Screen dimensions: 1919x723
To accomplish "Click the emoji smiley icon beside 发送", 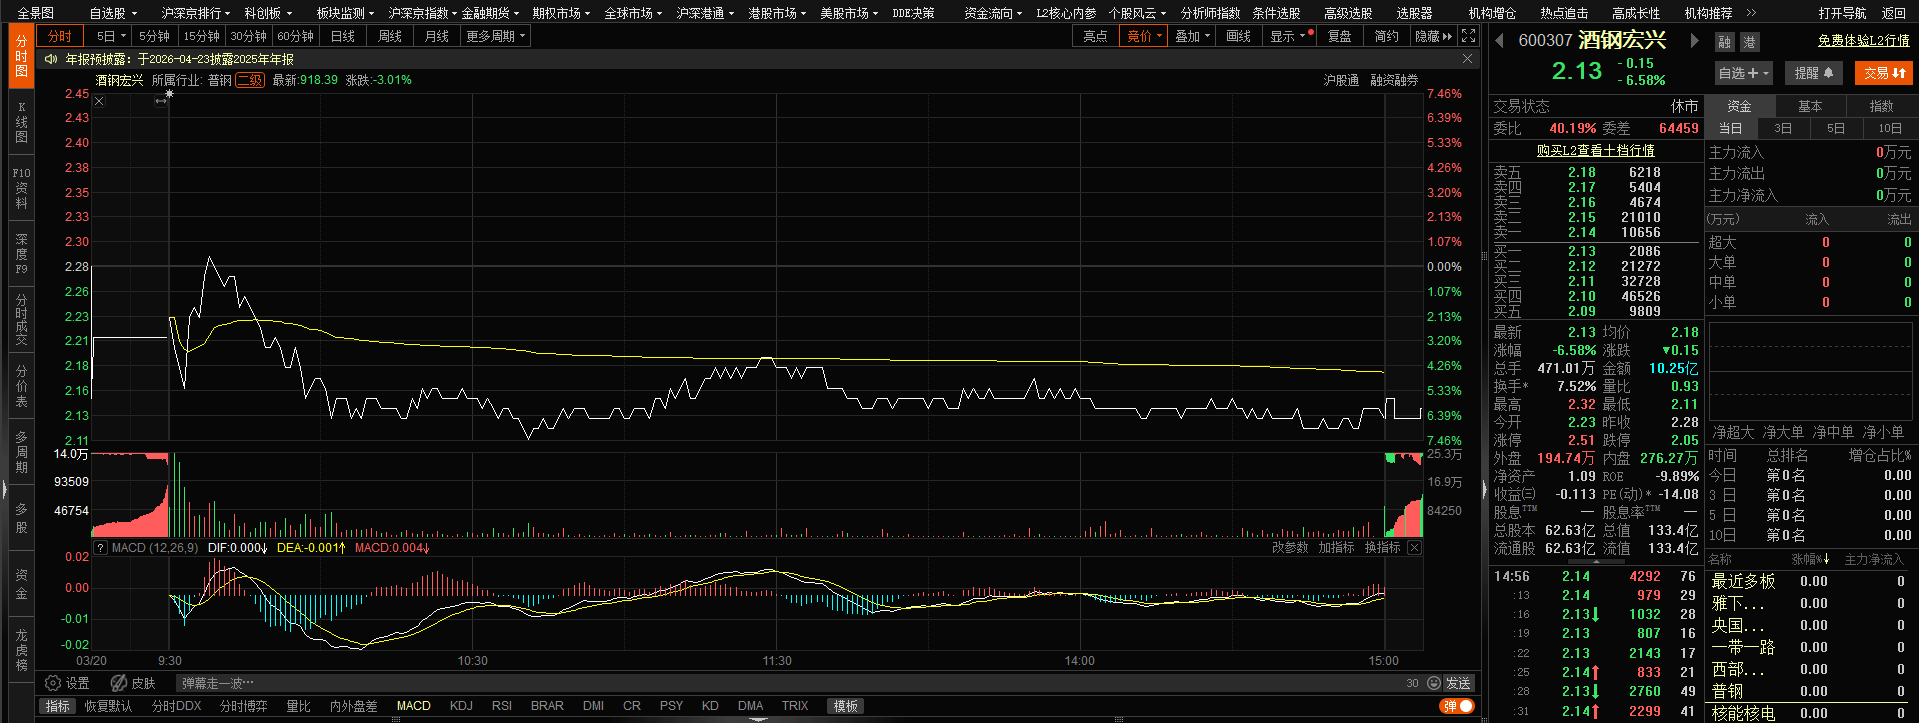I will [x=1433, y=683].
